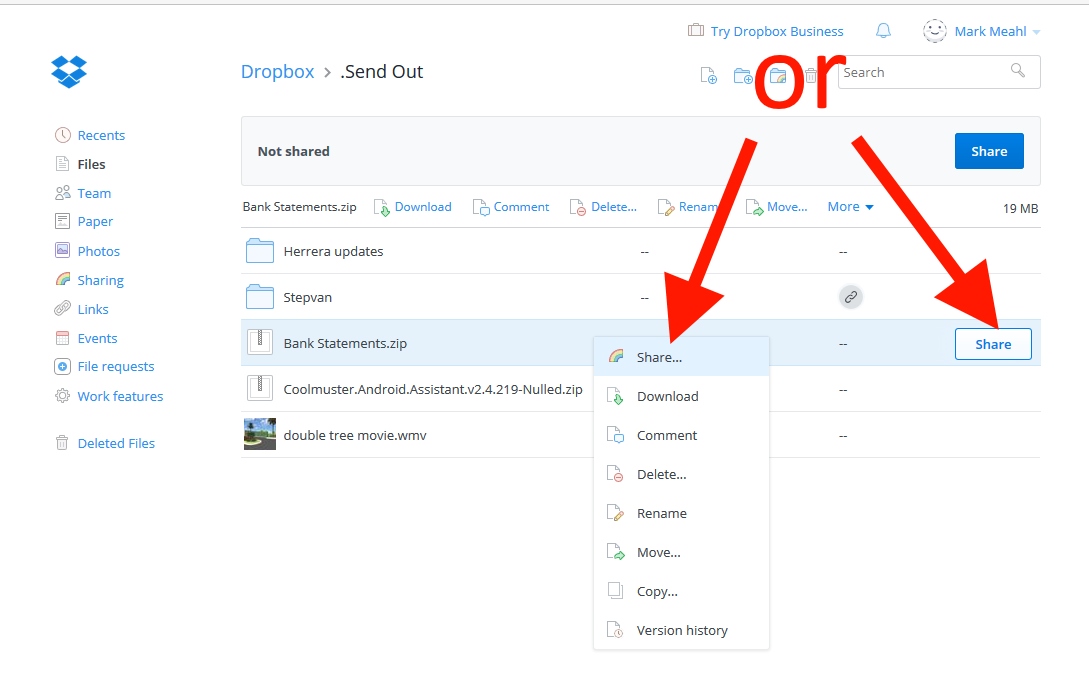Open the notifications bell
Viewport: 1089px width, 693px height.
[x=883, y=31]
